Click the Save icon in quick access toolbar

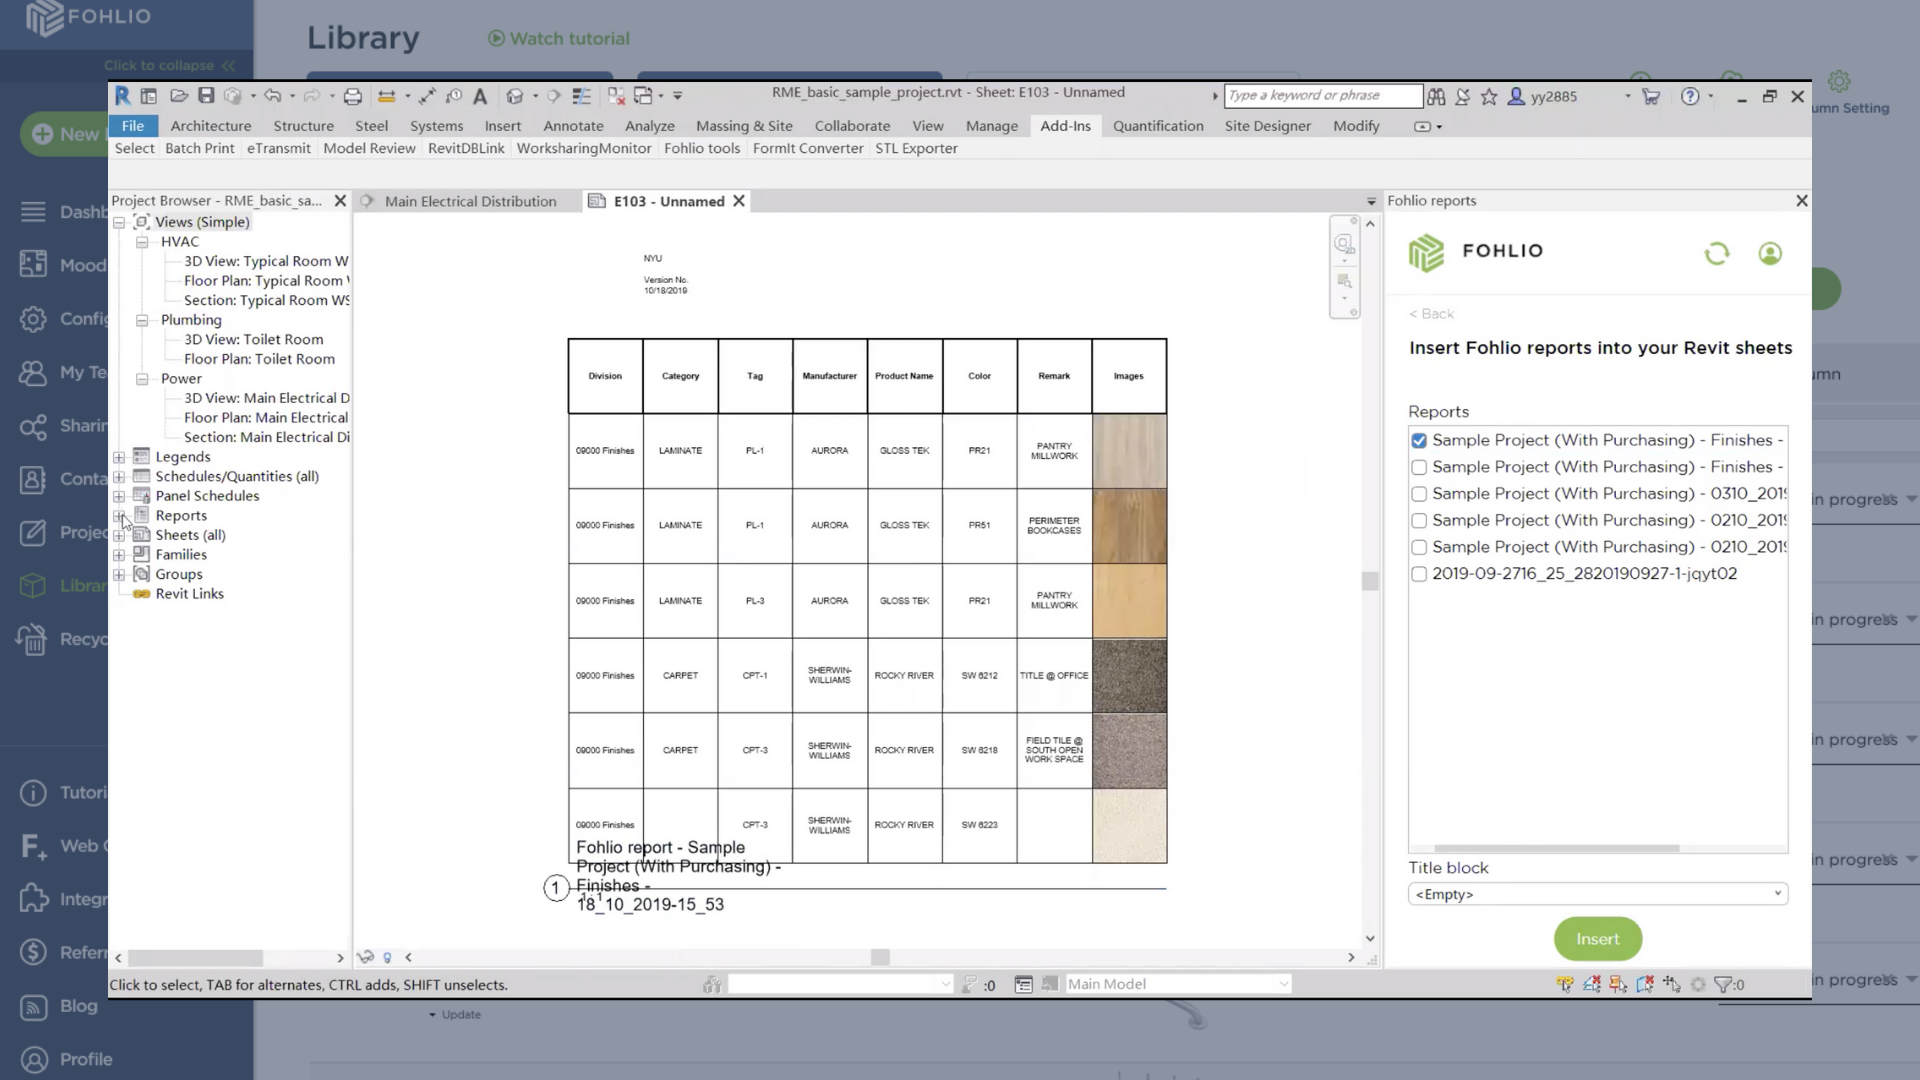coord(206,96)
